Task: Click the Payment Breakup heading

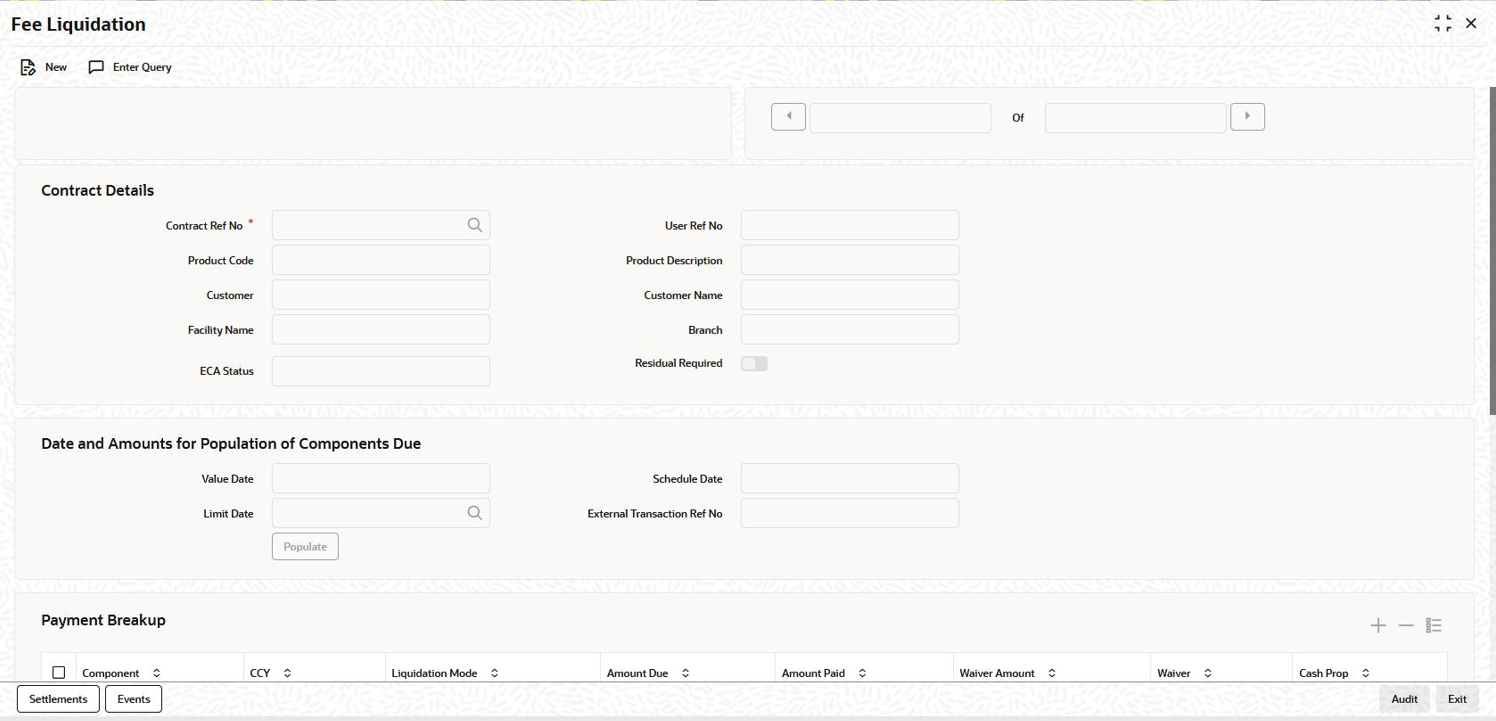Action: click(104, 620)
